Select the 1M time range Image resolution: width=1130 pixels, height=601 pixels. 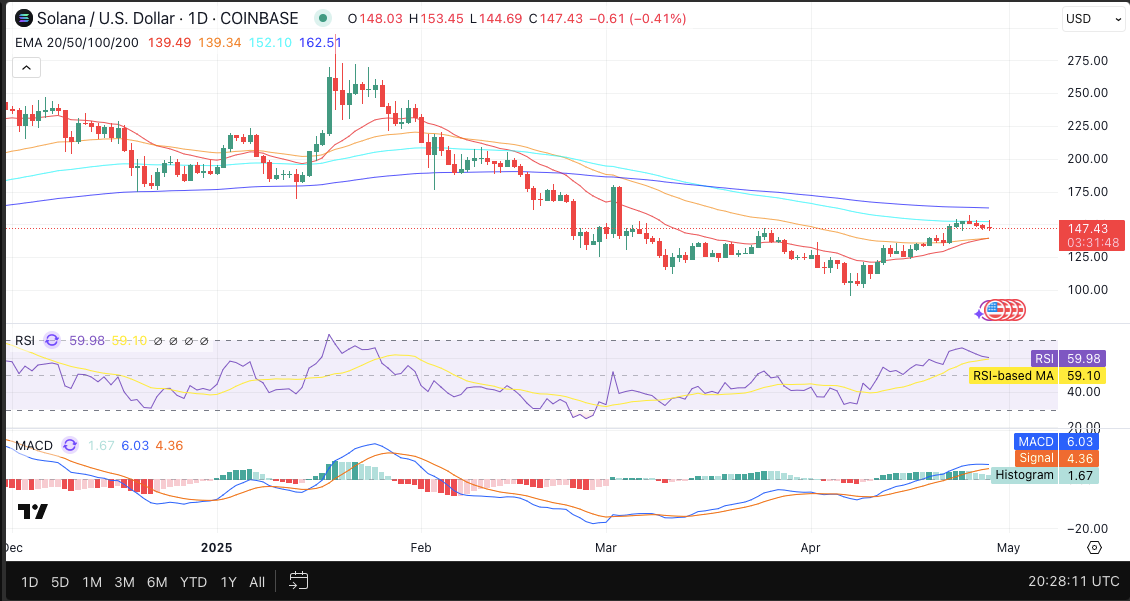tap(92, 582)
